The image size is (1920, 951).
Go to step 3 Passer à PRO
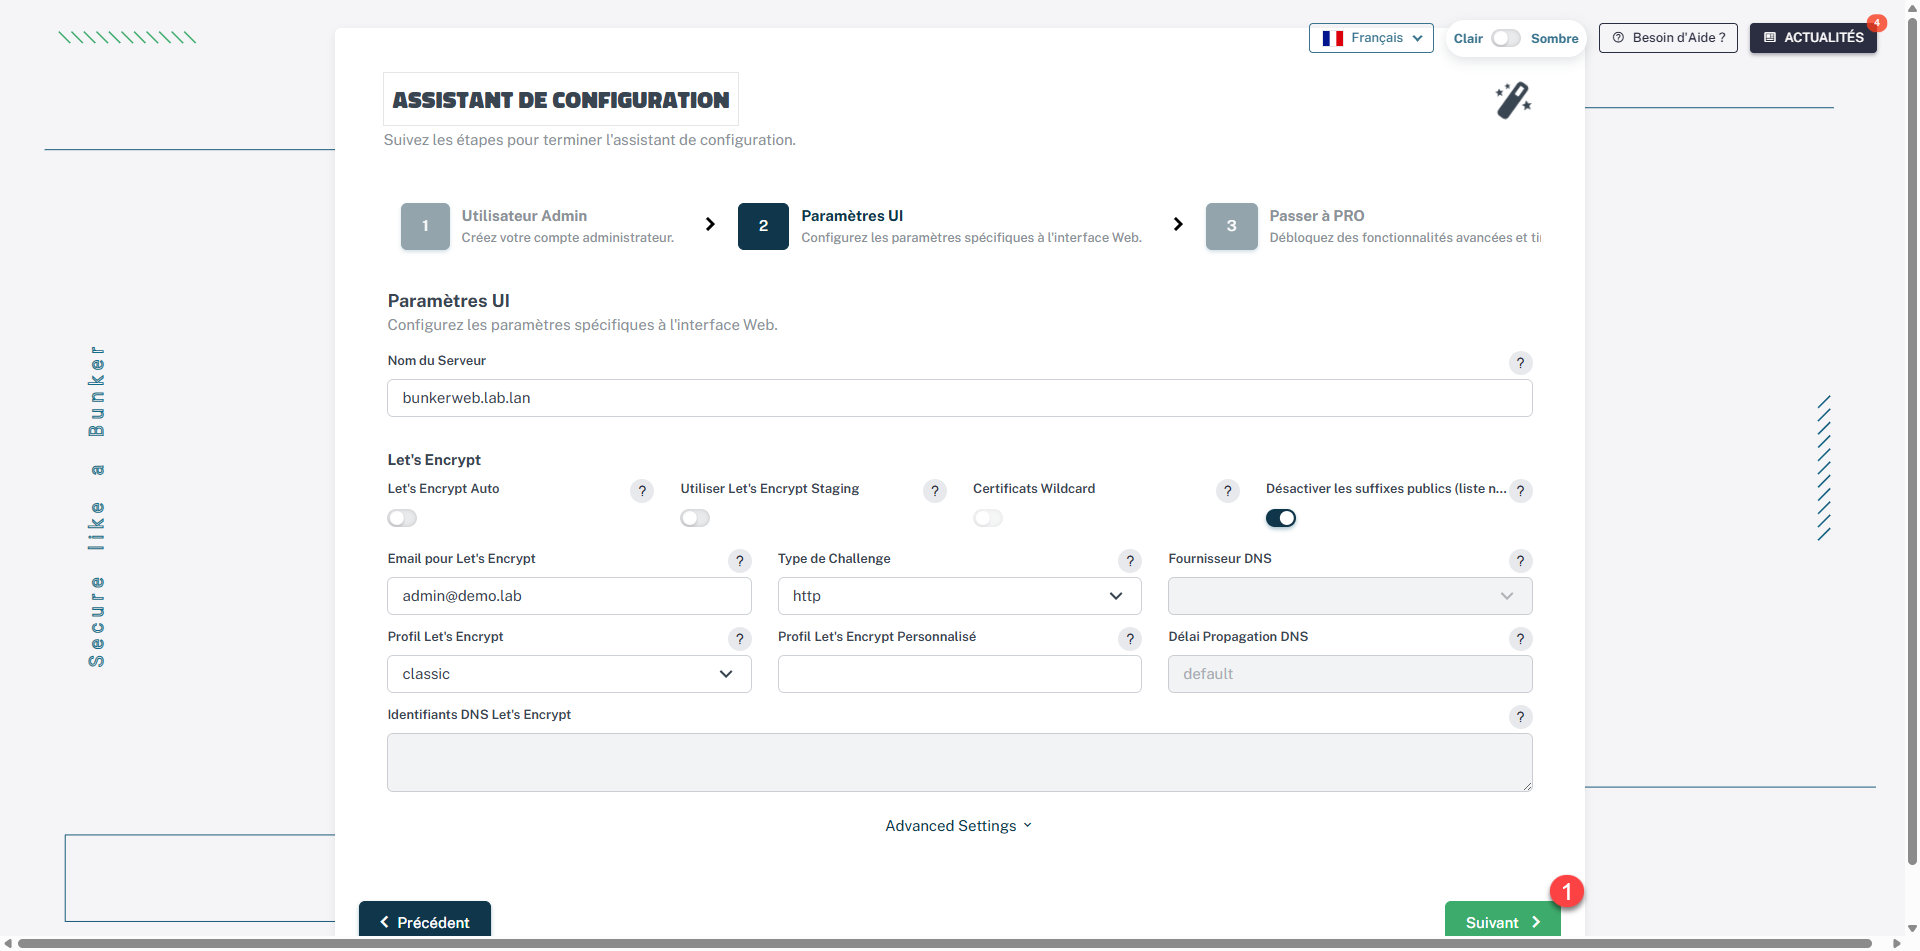click(x=1231, y=226)
